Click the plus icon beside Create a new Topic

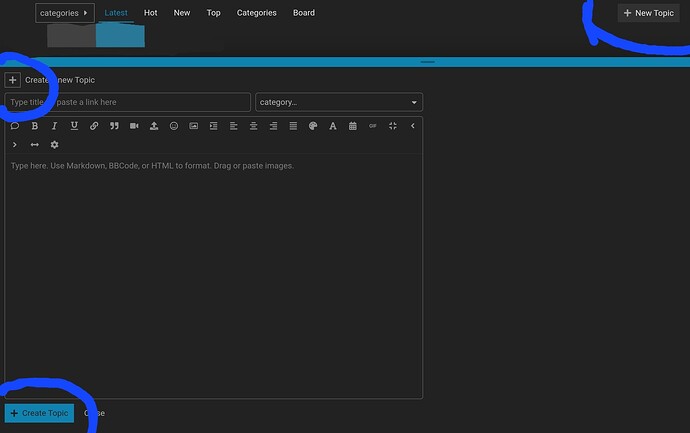coord(12,80)
